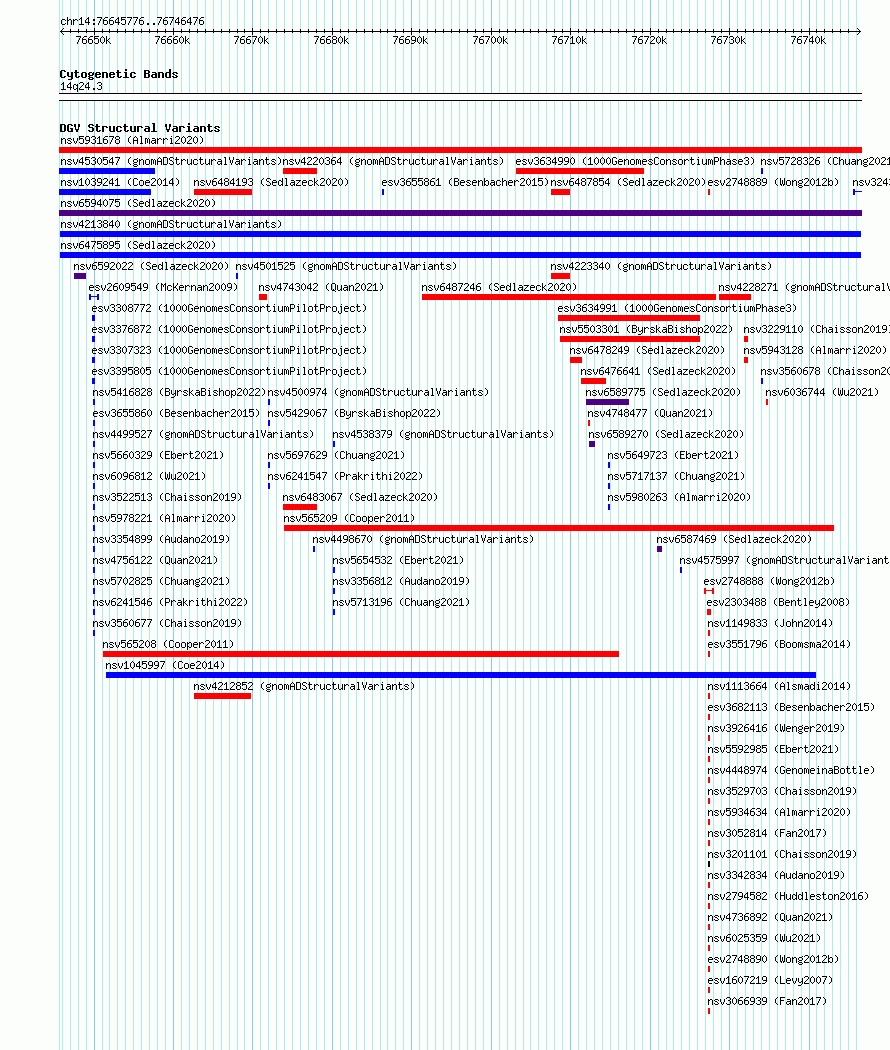Click the 76700k ruler position label
The height and width of the screenshot is (1050, 890).
point(490,40)
